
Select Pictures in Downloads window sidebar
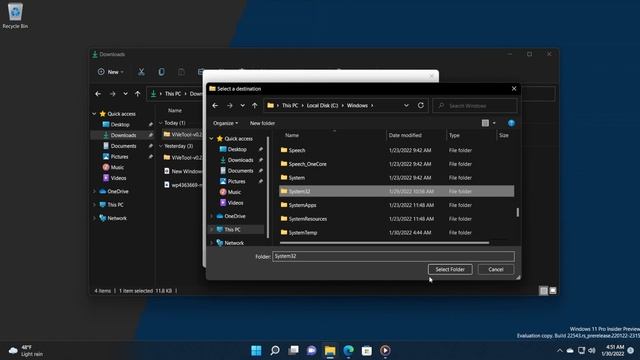click(119, 157)
